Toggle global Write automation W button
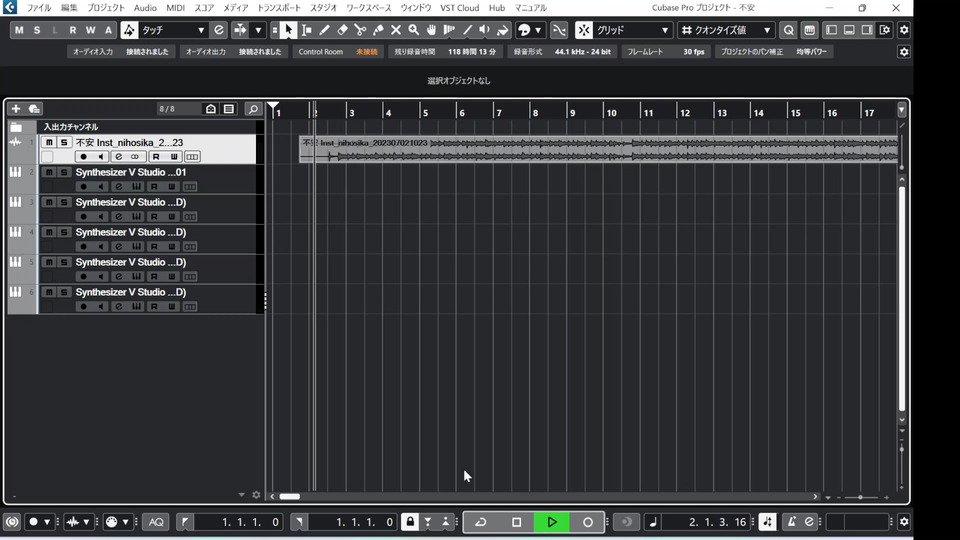The height and width of the screenshot is (540, 960). (91, 30)
